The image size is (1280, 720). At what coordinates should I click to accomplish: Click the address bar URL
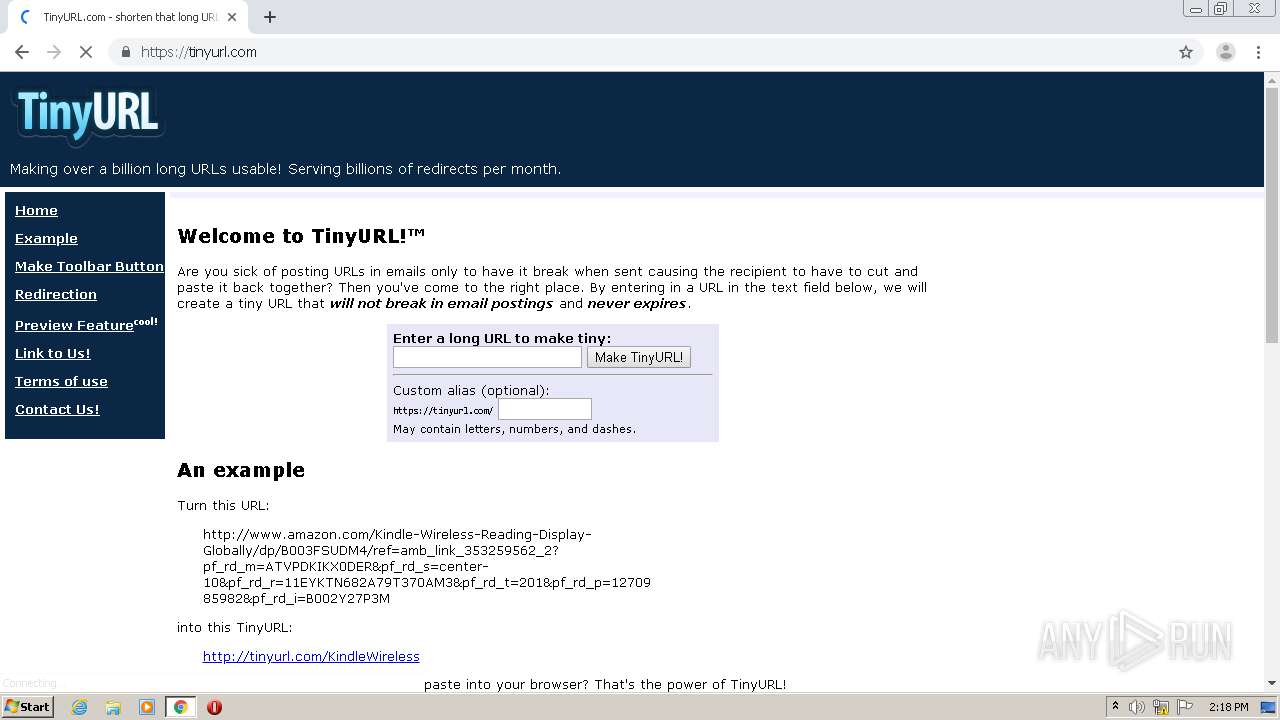[199, 52]
